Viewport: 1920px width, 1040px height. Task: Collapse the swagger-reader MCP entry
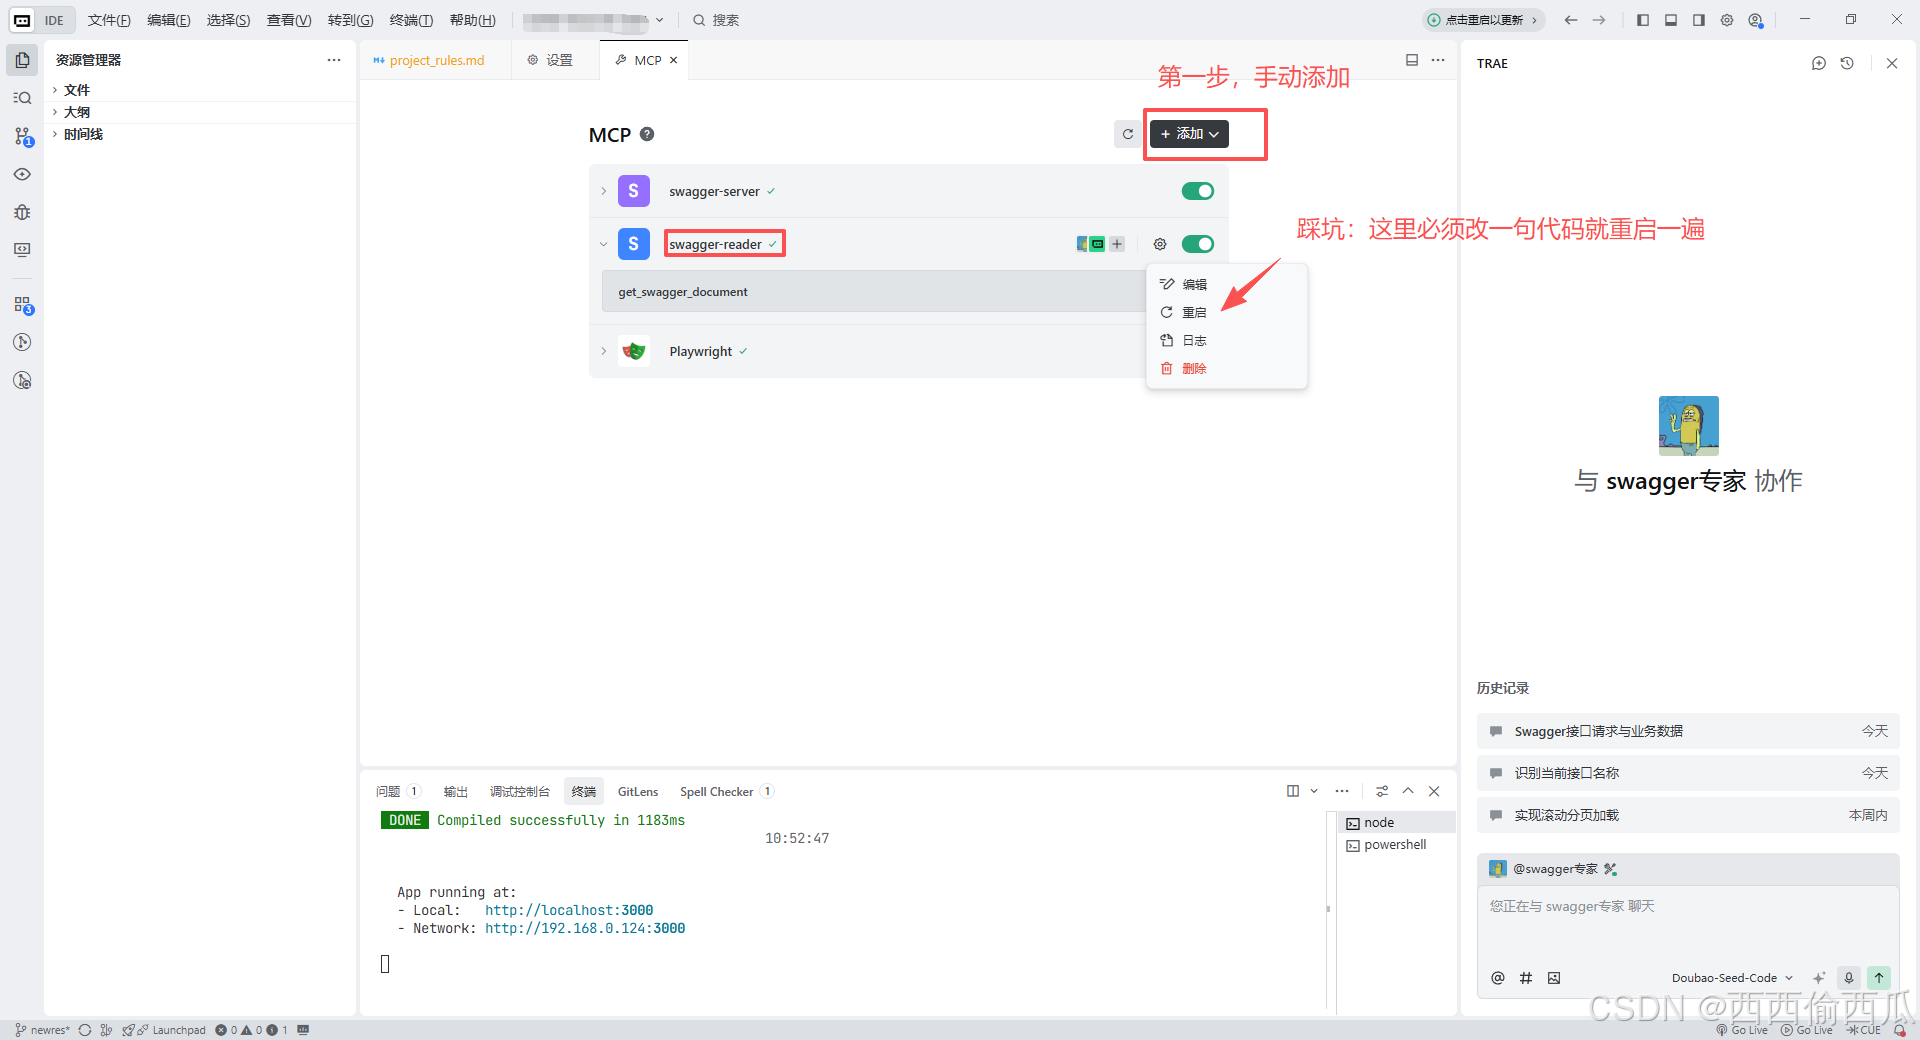coord(604,244)
